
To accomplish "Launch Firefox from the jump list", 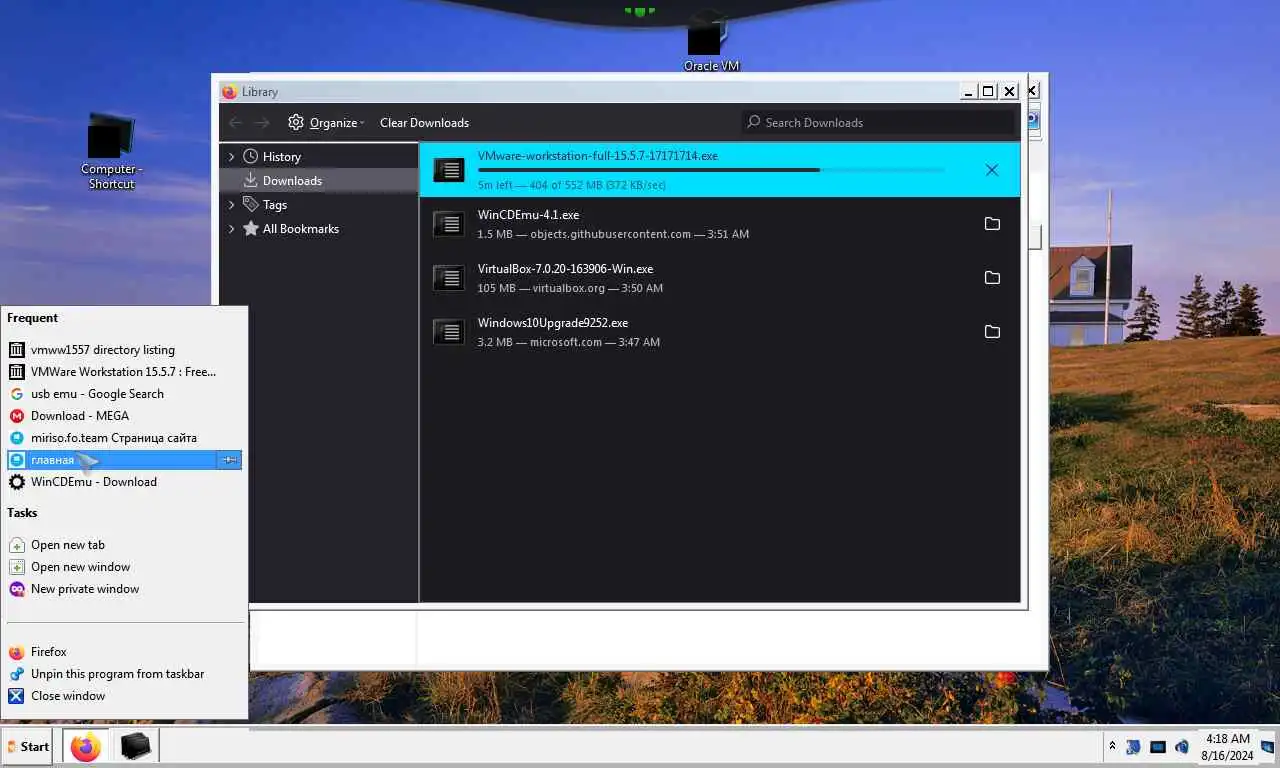I will (x=124, y=652).
